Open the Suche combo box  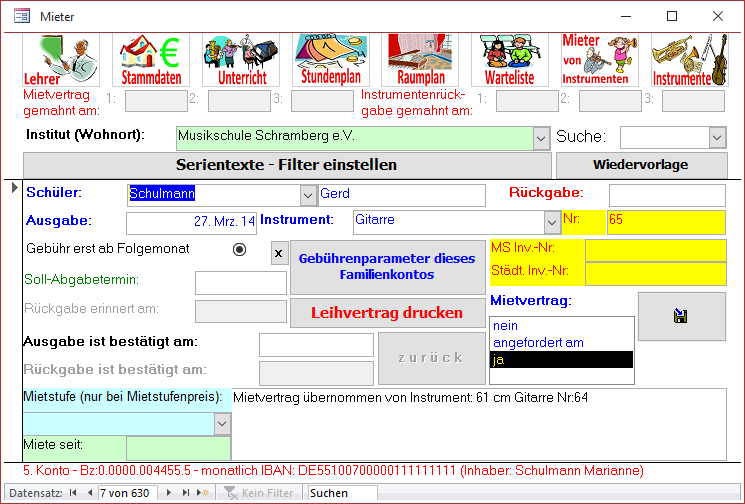click(717, 138)
